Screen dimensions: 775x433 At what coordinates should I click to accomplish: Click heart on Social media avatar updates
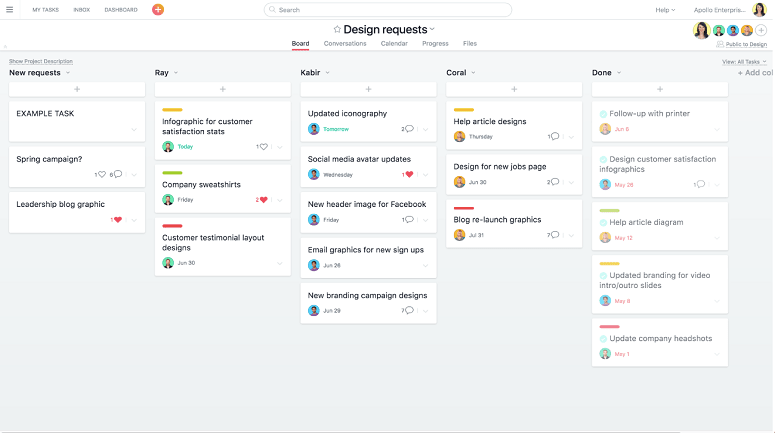(x=408, y=174)
